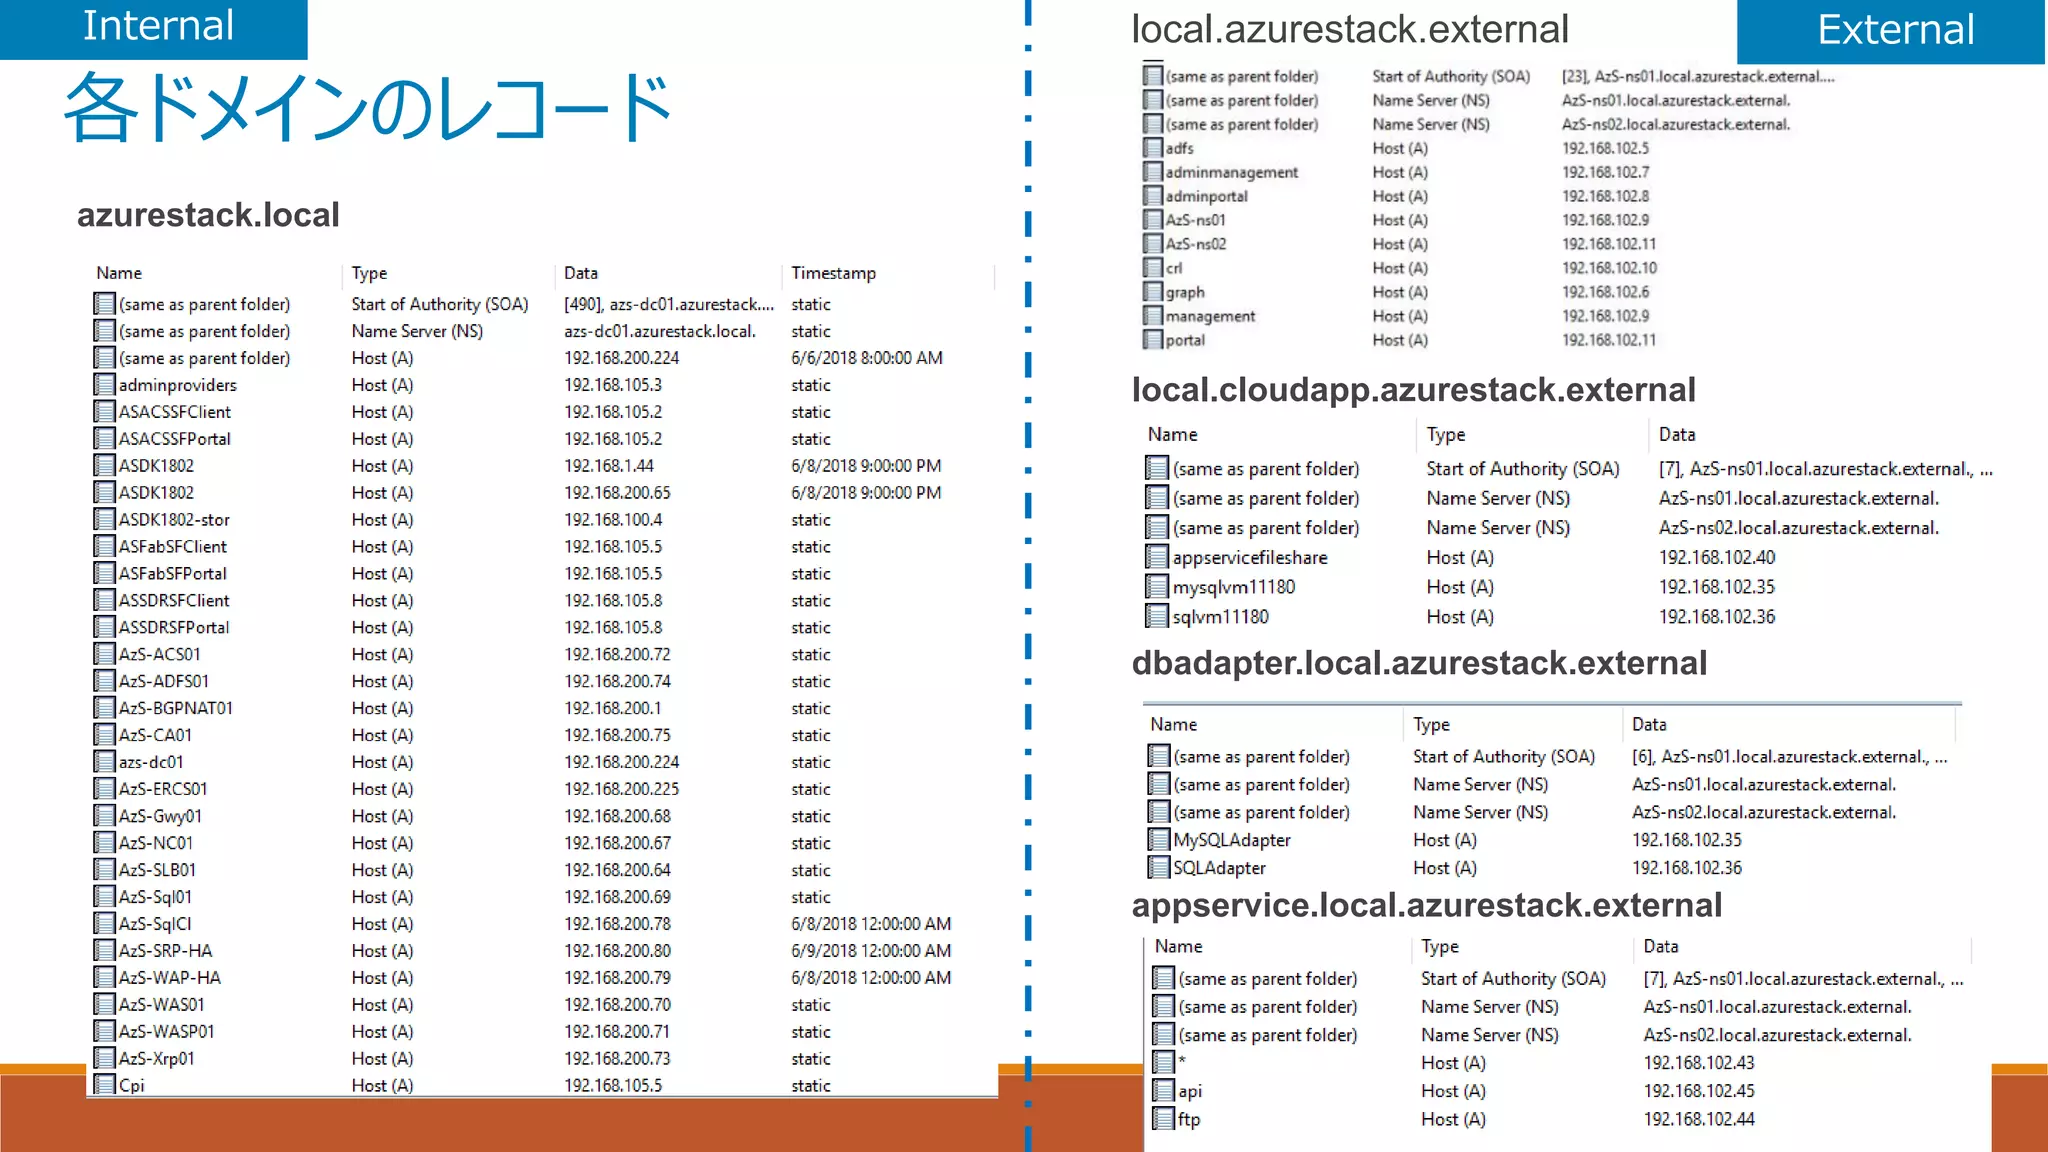Click the record icon beside adminproviders
Viewport: 2048px width, 1152px height.
pos(104,384)
